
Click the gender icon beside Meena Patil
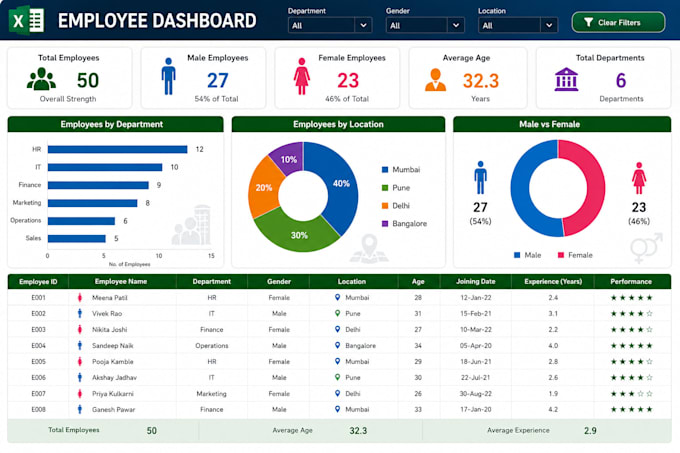click(80, 297)
